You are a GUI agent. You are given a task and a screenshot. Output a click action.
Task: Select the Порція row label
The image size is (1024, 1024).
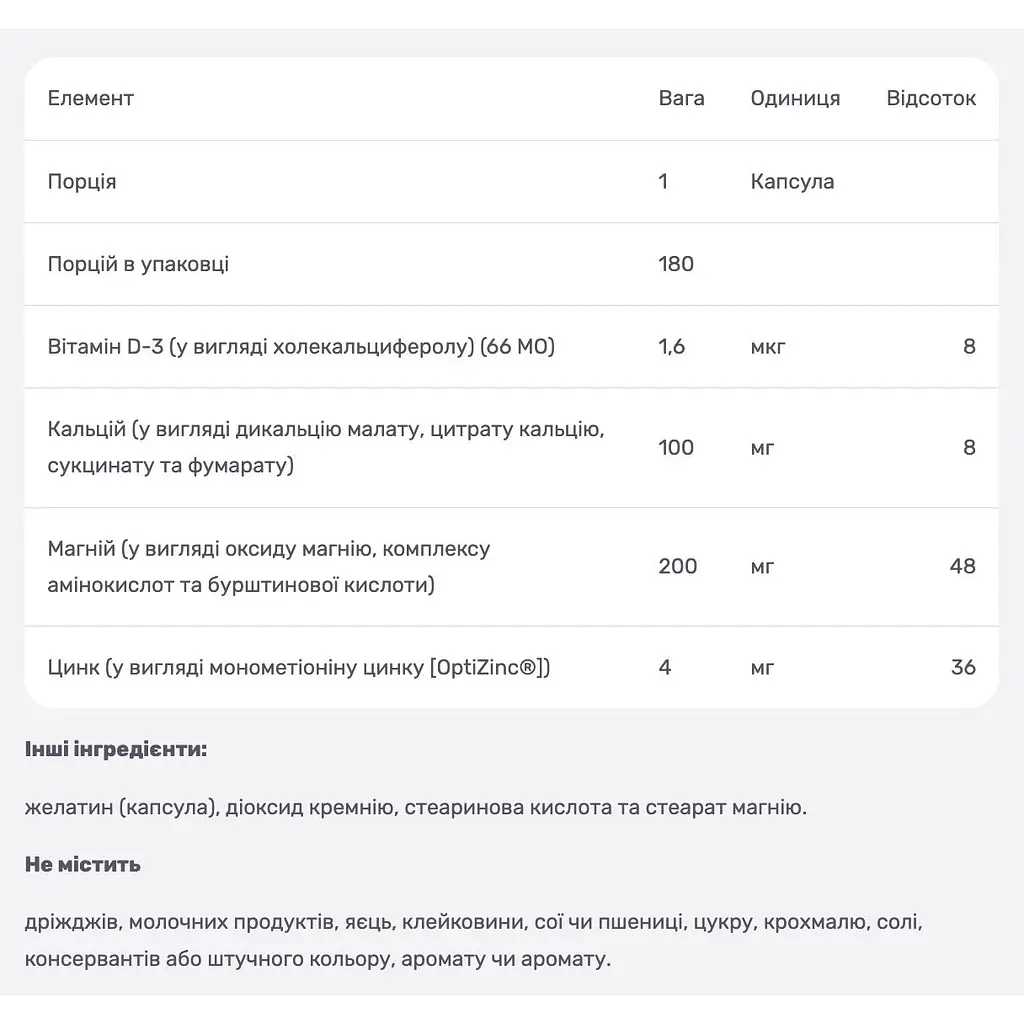click(x=82, y=182)
